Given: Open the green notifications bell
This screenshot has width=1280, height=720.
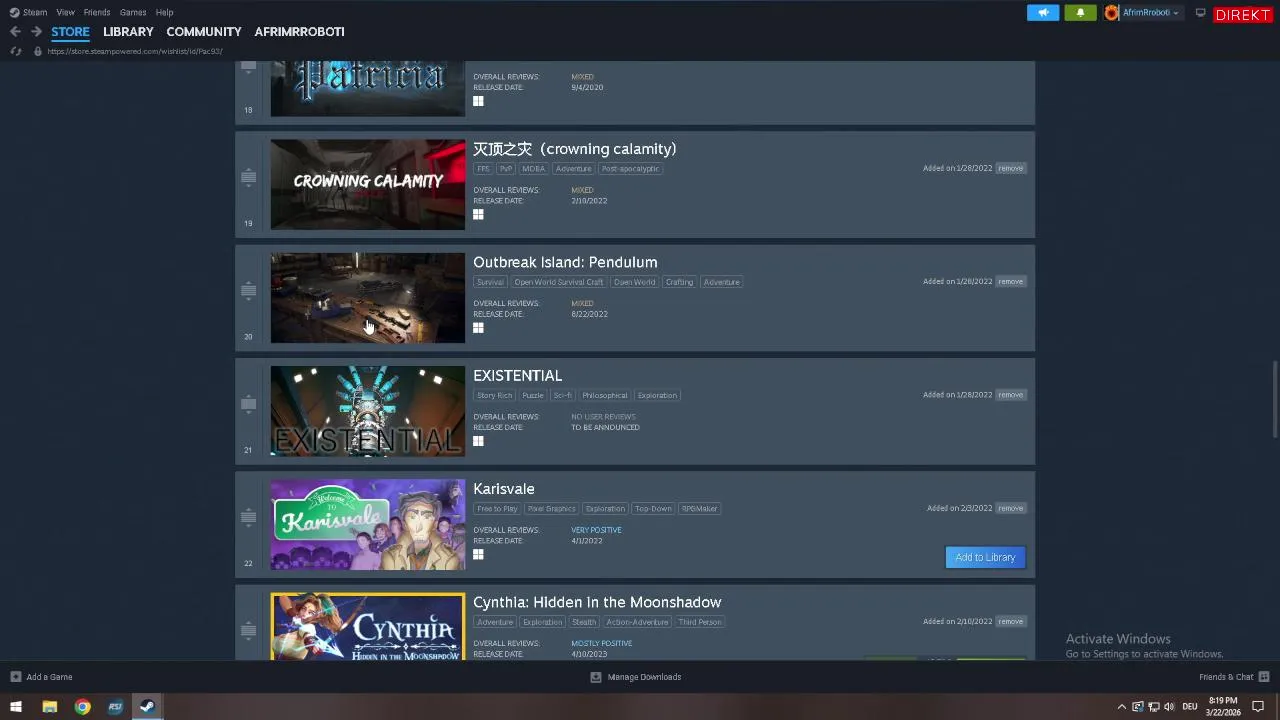Looking at the screenshot, I should coord(1080,13).
